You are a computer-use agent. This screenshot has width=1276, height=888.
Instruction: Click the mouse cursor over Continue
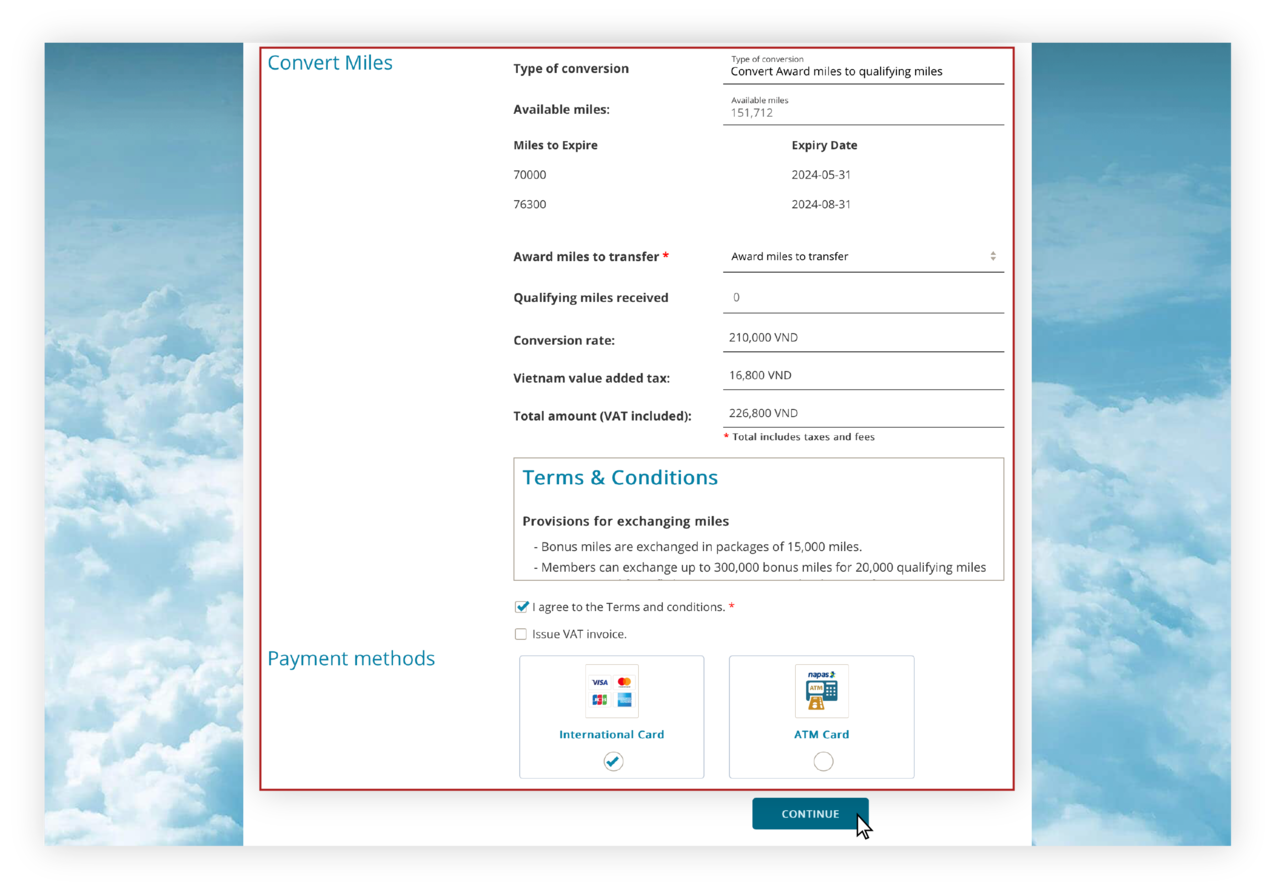coord(862,824)
